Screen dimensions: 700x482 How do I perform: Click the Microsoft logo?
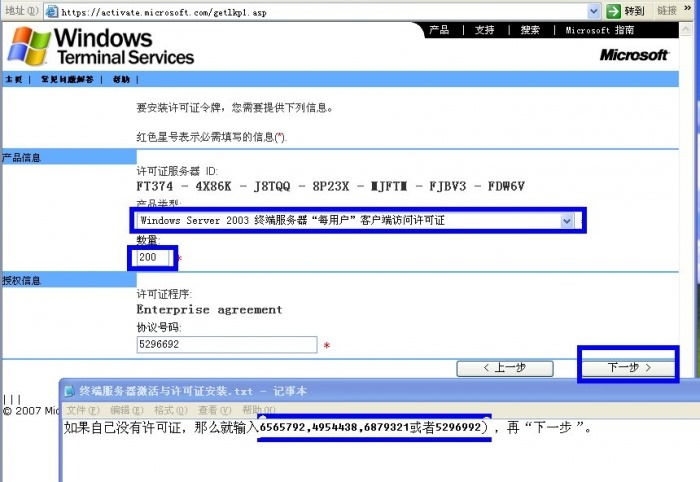pos(634,55)
